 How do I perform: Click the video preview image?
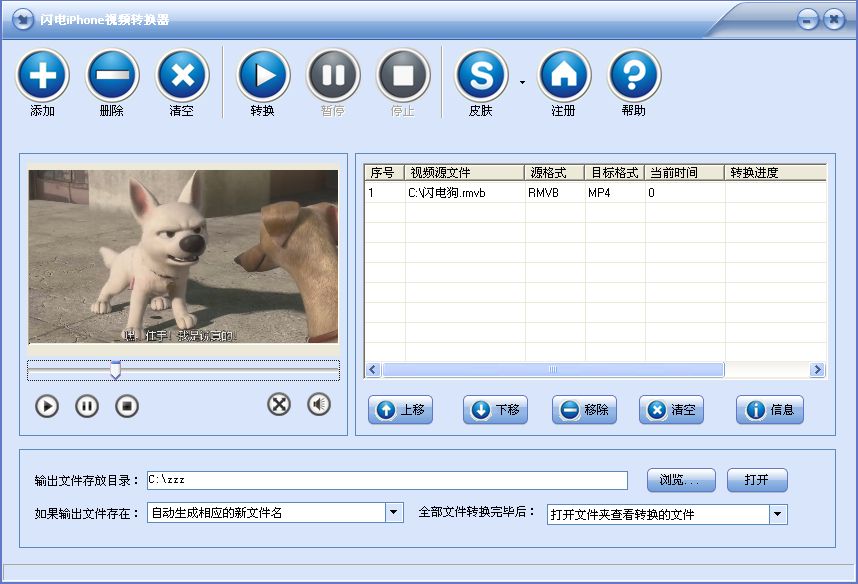pos(183,257)
